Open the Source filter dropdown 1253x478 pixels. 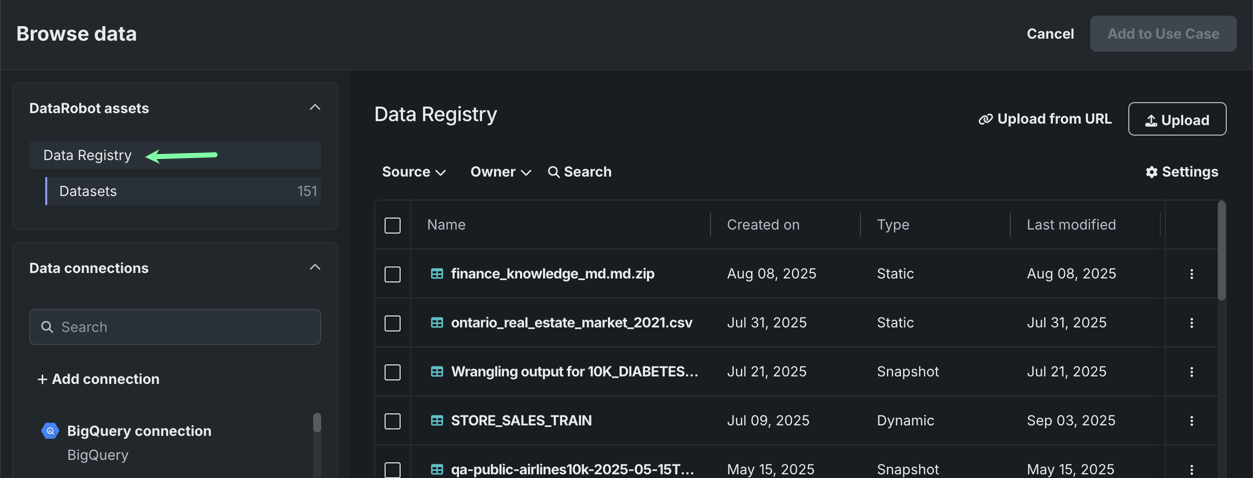coord(413,172)
